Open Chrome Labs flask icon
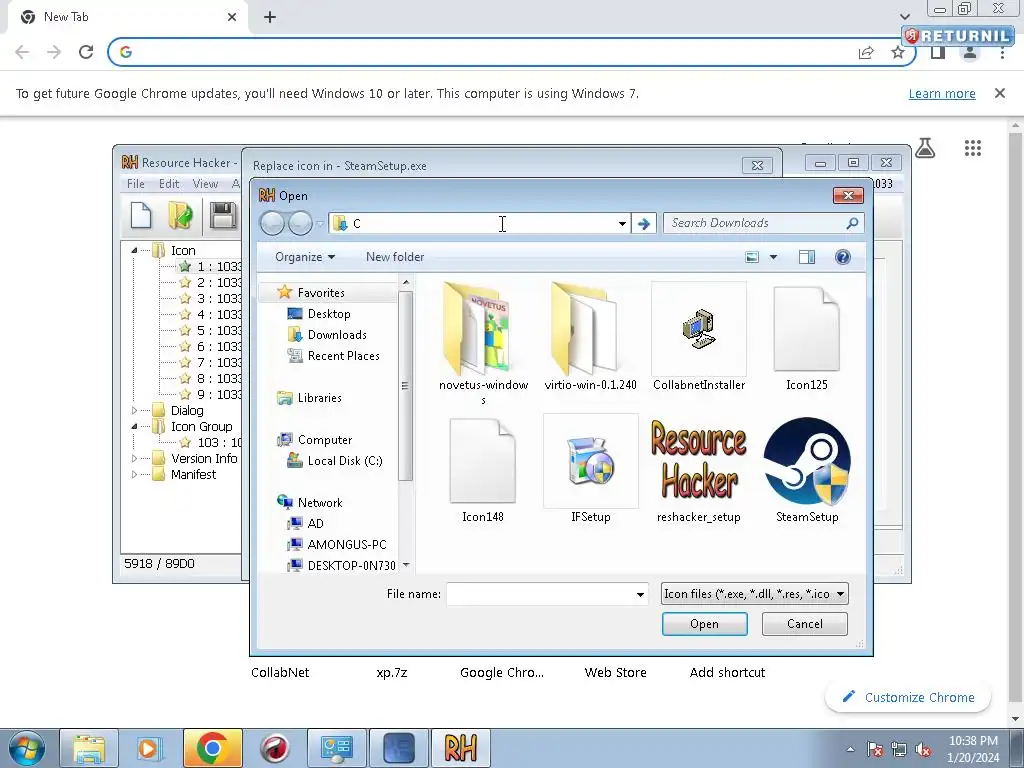 coord(925,148)
